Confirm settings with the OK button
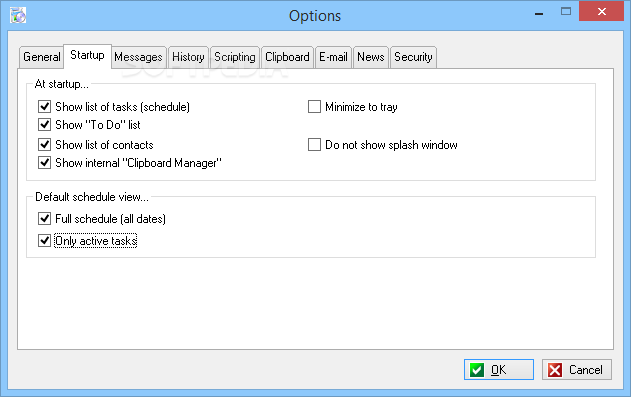 (x=499, y=370)
